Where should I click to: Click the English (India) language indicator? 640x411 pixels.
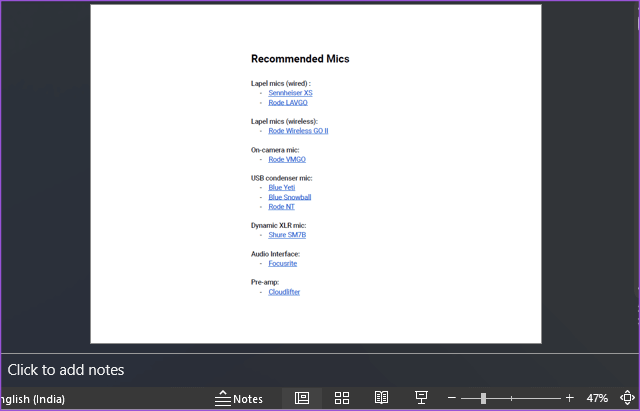(x=33, y=399)
